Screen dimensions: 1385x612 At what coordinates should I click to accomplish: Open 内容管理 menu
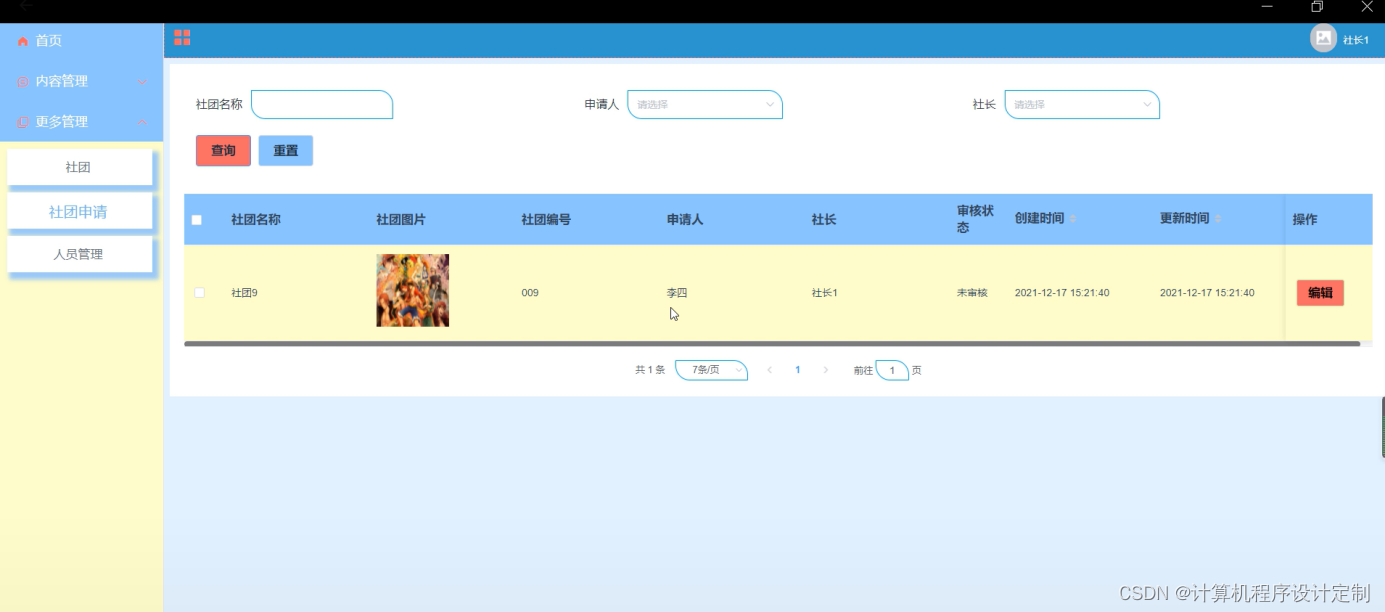[x=81, y=82]
